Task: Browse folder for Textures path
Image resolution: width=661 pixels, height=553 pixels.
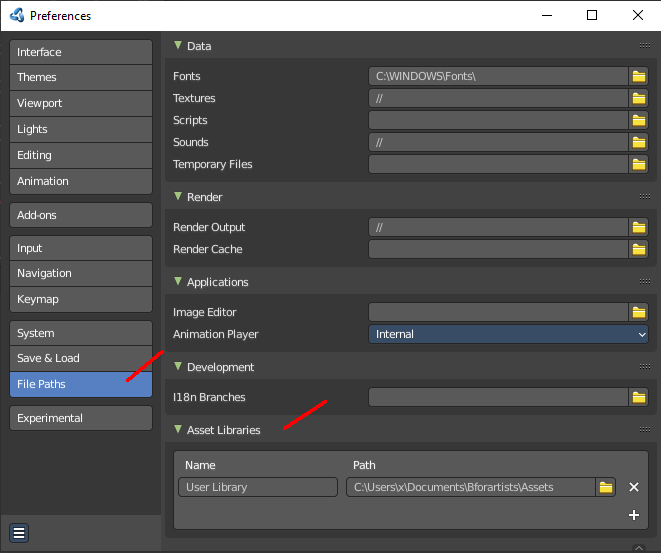Action: coord(638,98)
